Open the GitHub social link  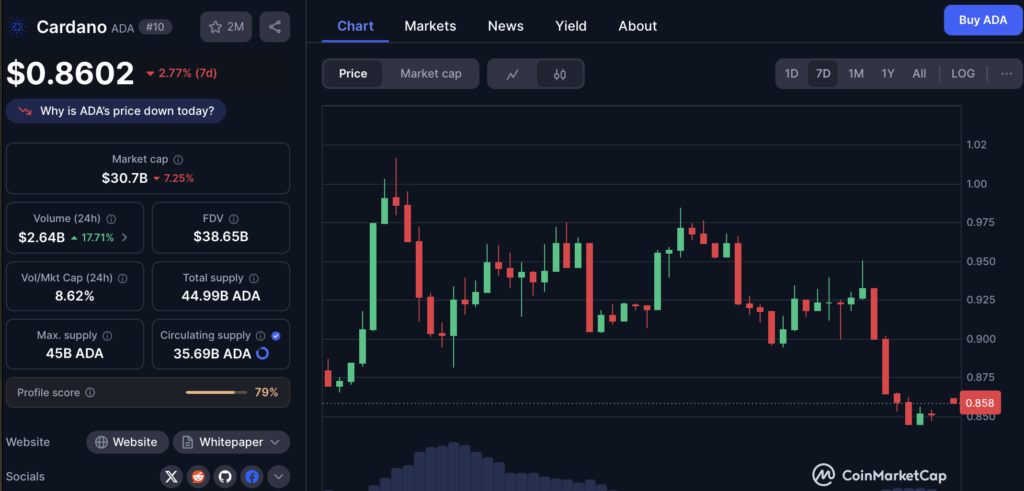click(225, 477)
